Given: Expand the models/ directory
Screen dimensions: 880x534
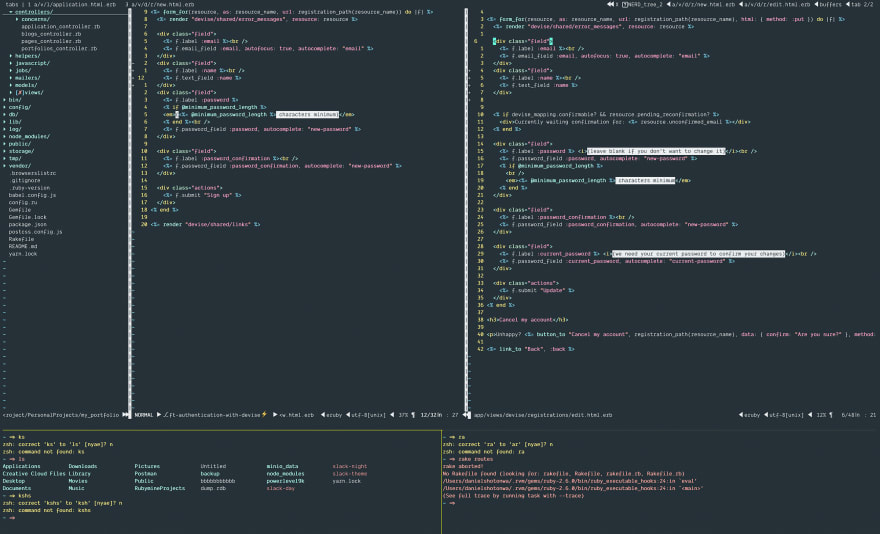Looking at the screenshot, I should pyautogui.click(x=24, y=85).
